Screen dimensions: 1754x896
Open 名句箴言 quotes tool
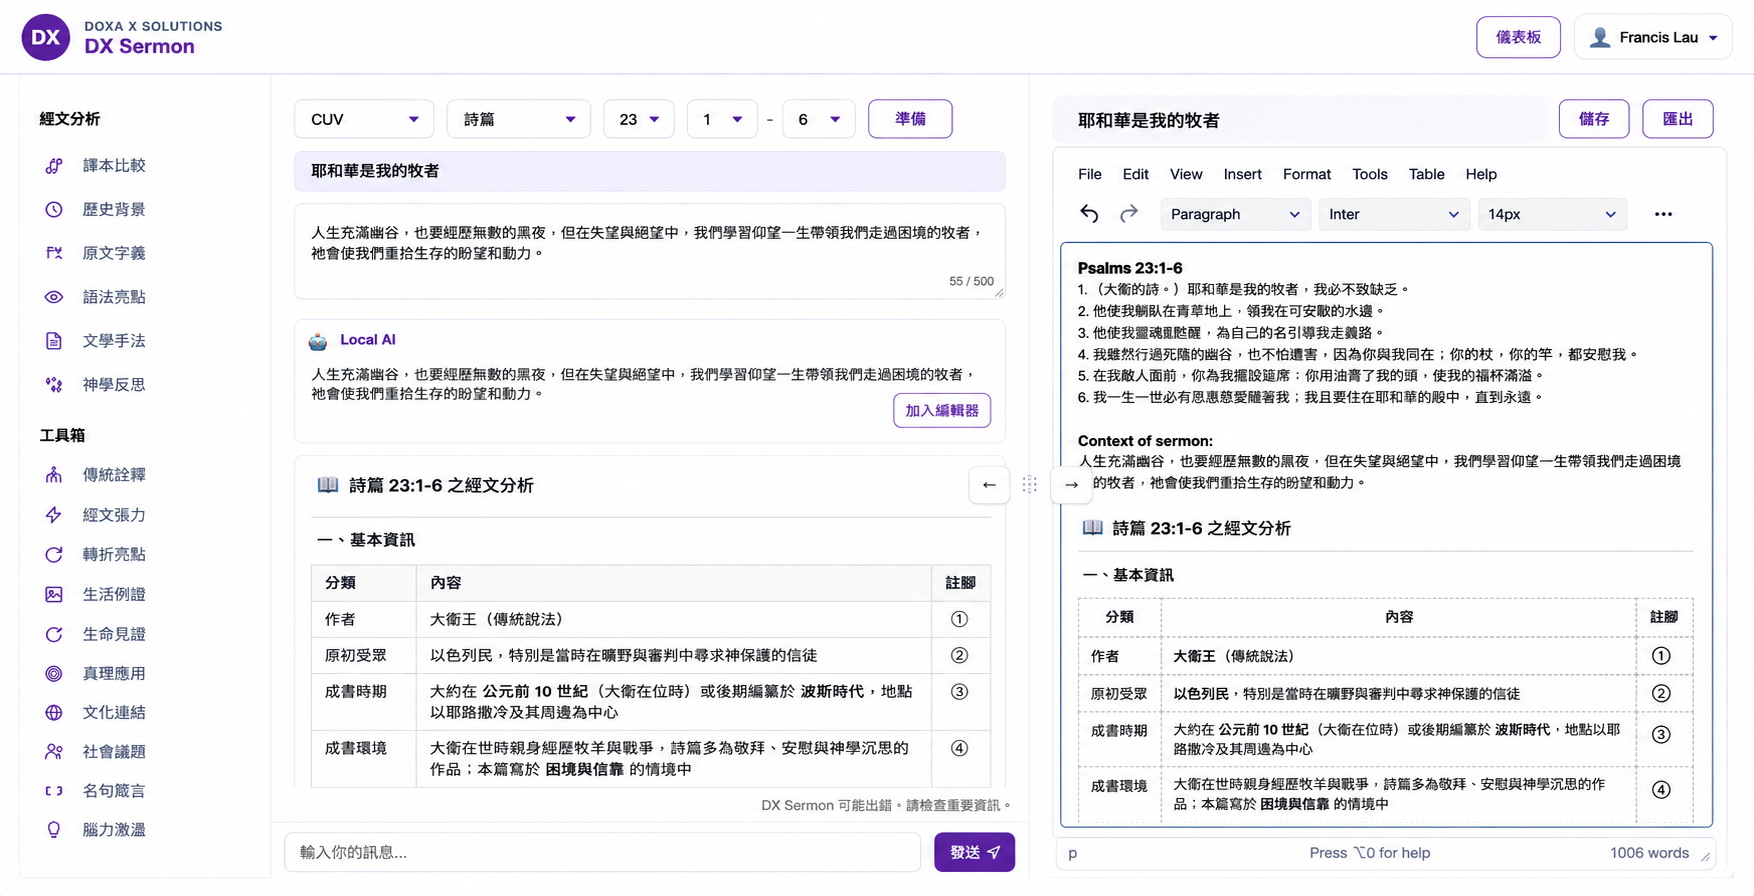pyautogui.click(x=95, y=791)
